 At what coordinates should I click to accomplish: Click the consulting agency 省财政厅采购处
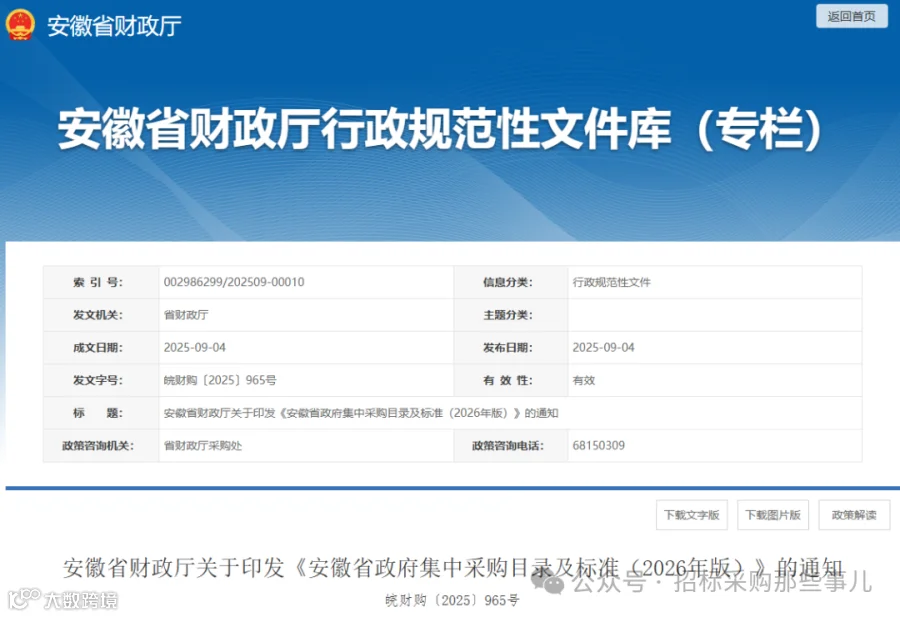tap(203, 445)
